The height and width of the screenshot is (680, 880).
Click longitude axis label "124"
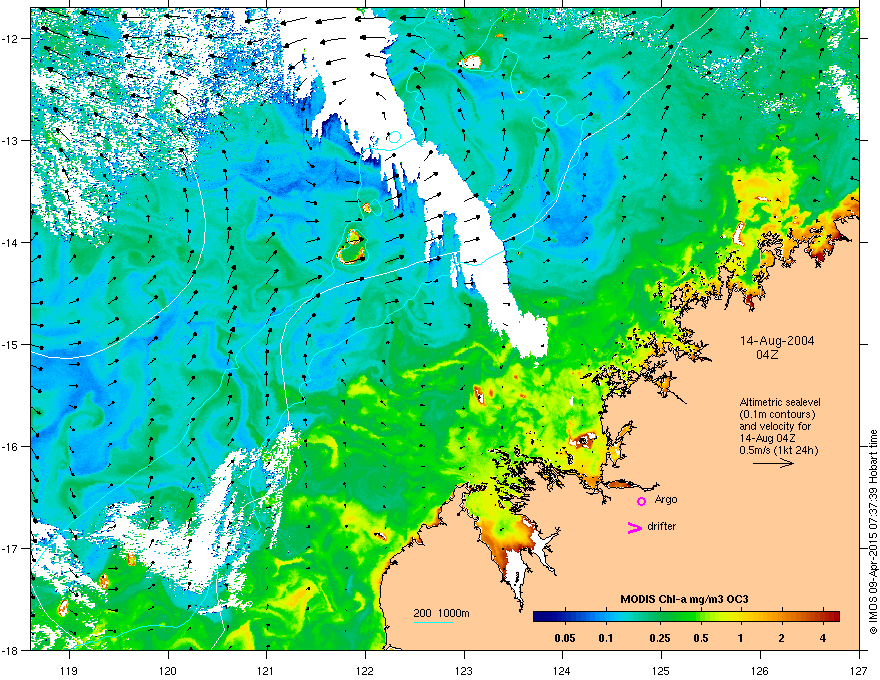(x=562, y=670)
